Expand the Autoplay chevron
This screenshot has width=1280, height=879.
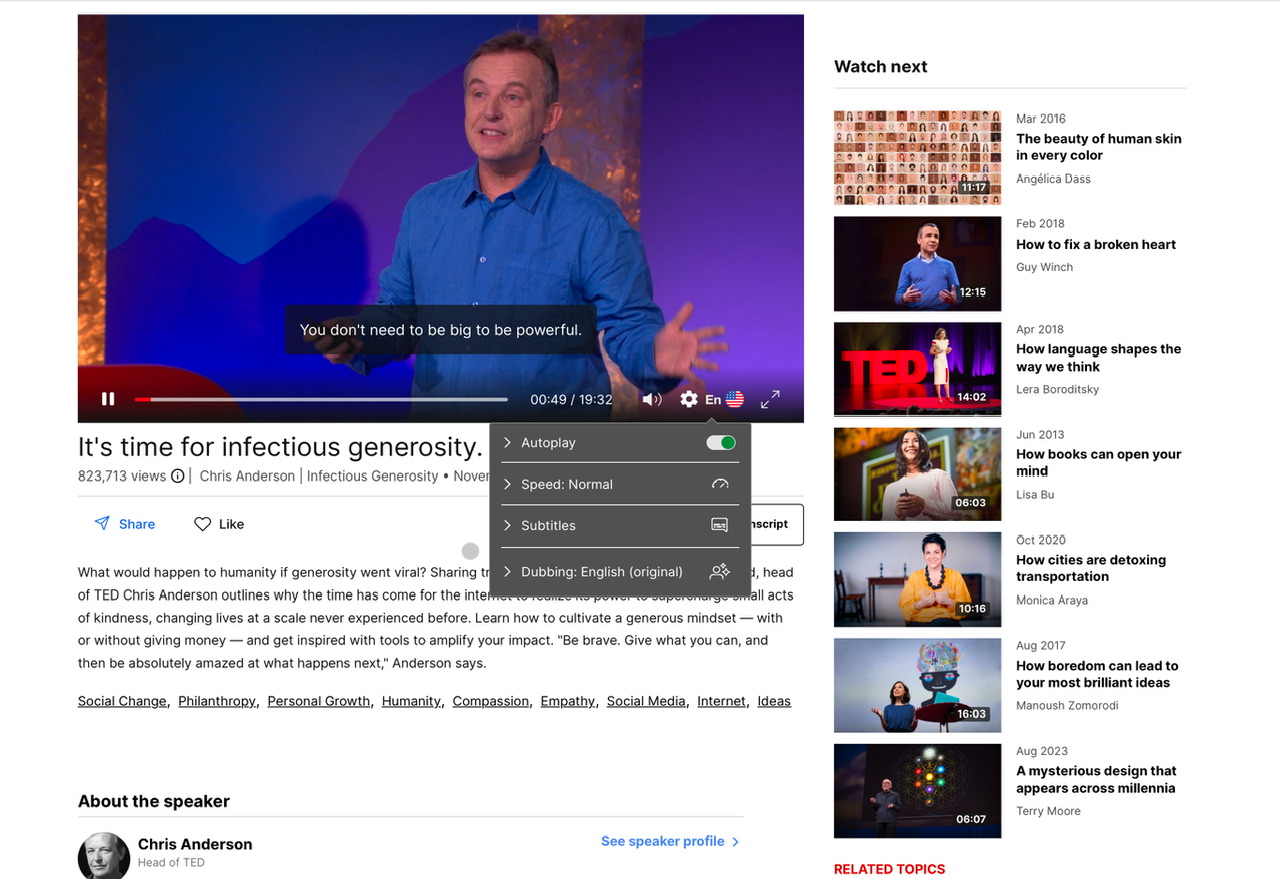click(508, 442)
